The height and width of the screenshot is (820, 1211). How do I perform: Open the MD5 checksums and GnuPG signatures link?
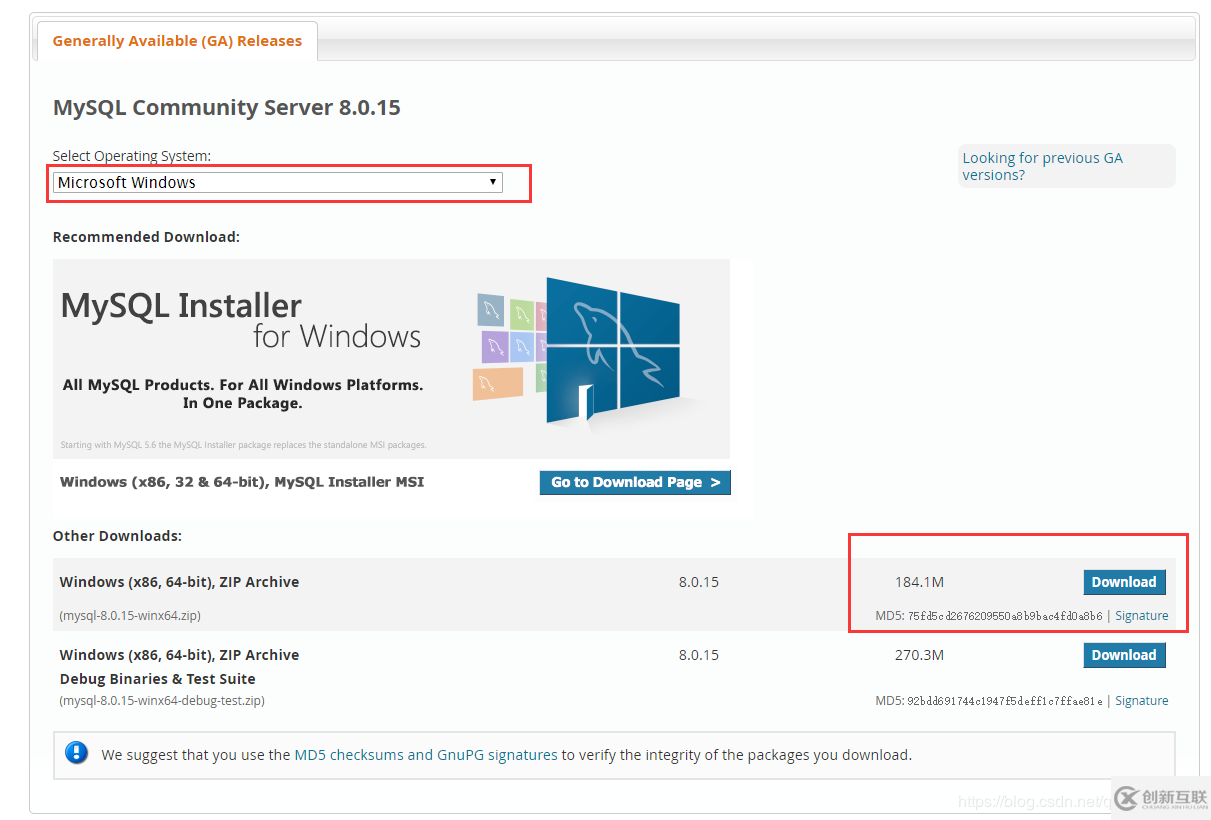tap(426, 755)
